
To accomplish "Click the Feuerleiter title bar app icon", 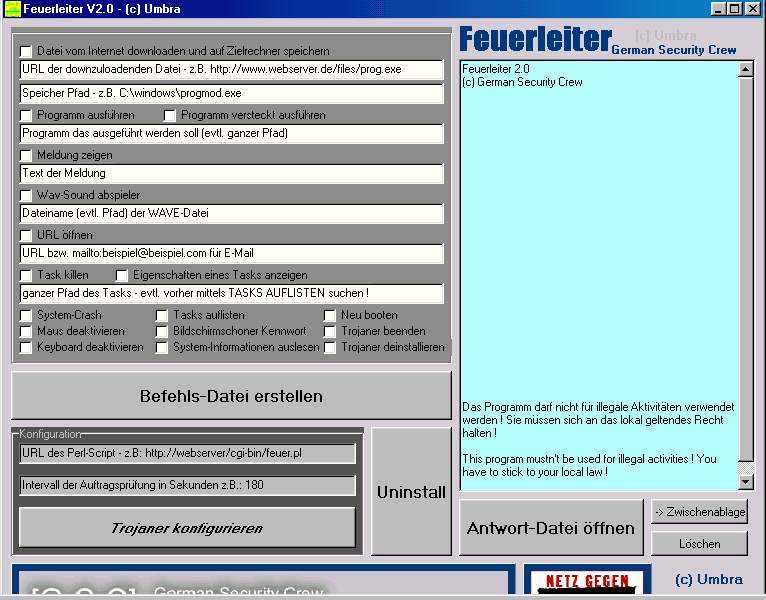I will coord(12,9).
